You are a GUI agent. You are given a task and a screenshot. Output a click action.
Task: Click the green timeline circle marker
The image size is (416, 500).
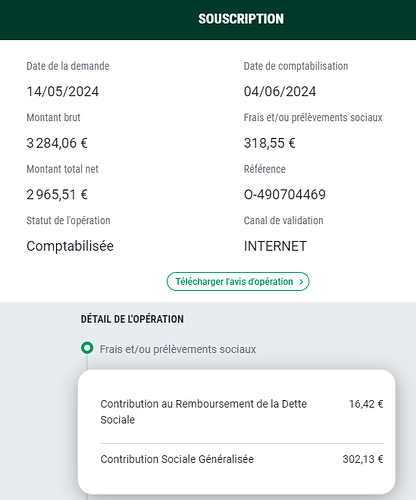87,348
